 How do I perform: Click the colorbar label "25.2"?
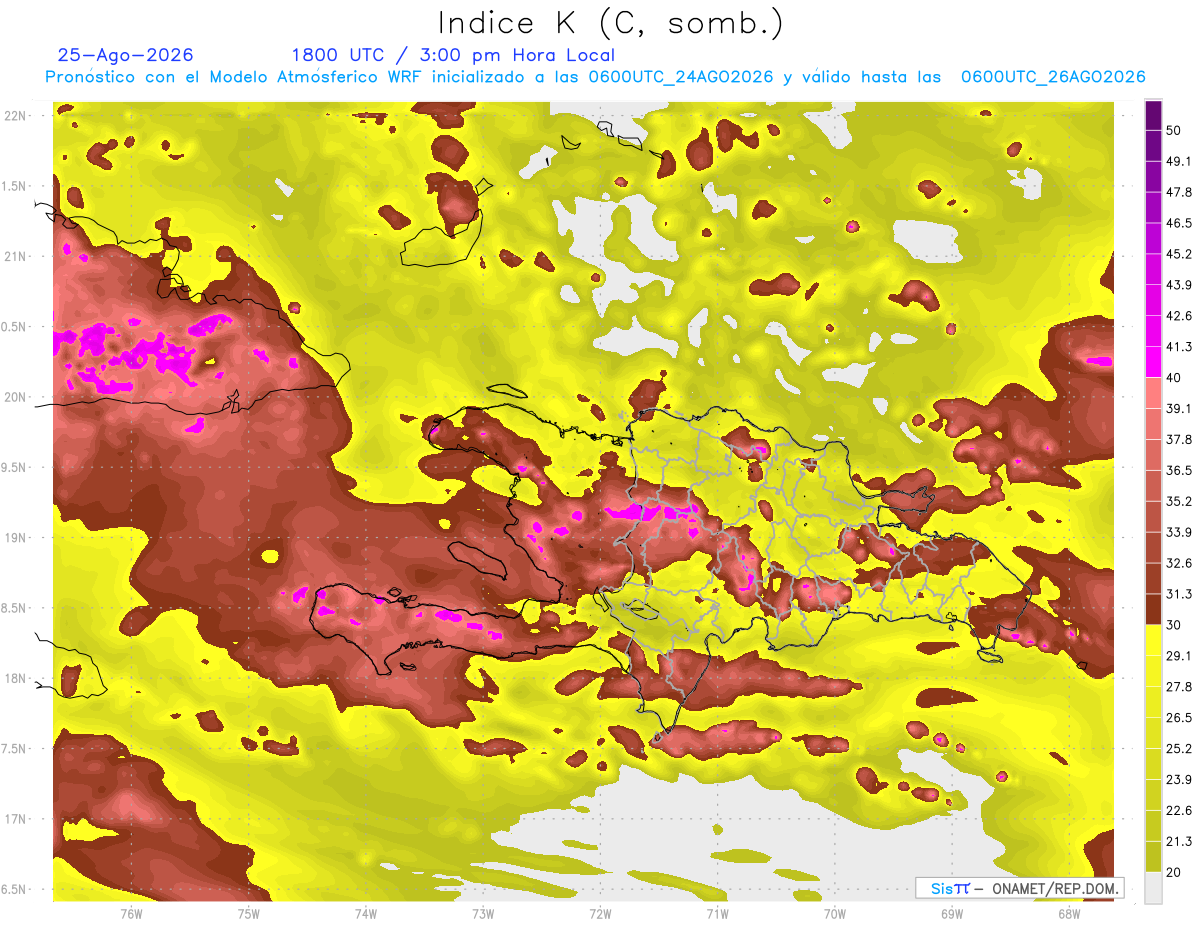click(1179, 748)
